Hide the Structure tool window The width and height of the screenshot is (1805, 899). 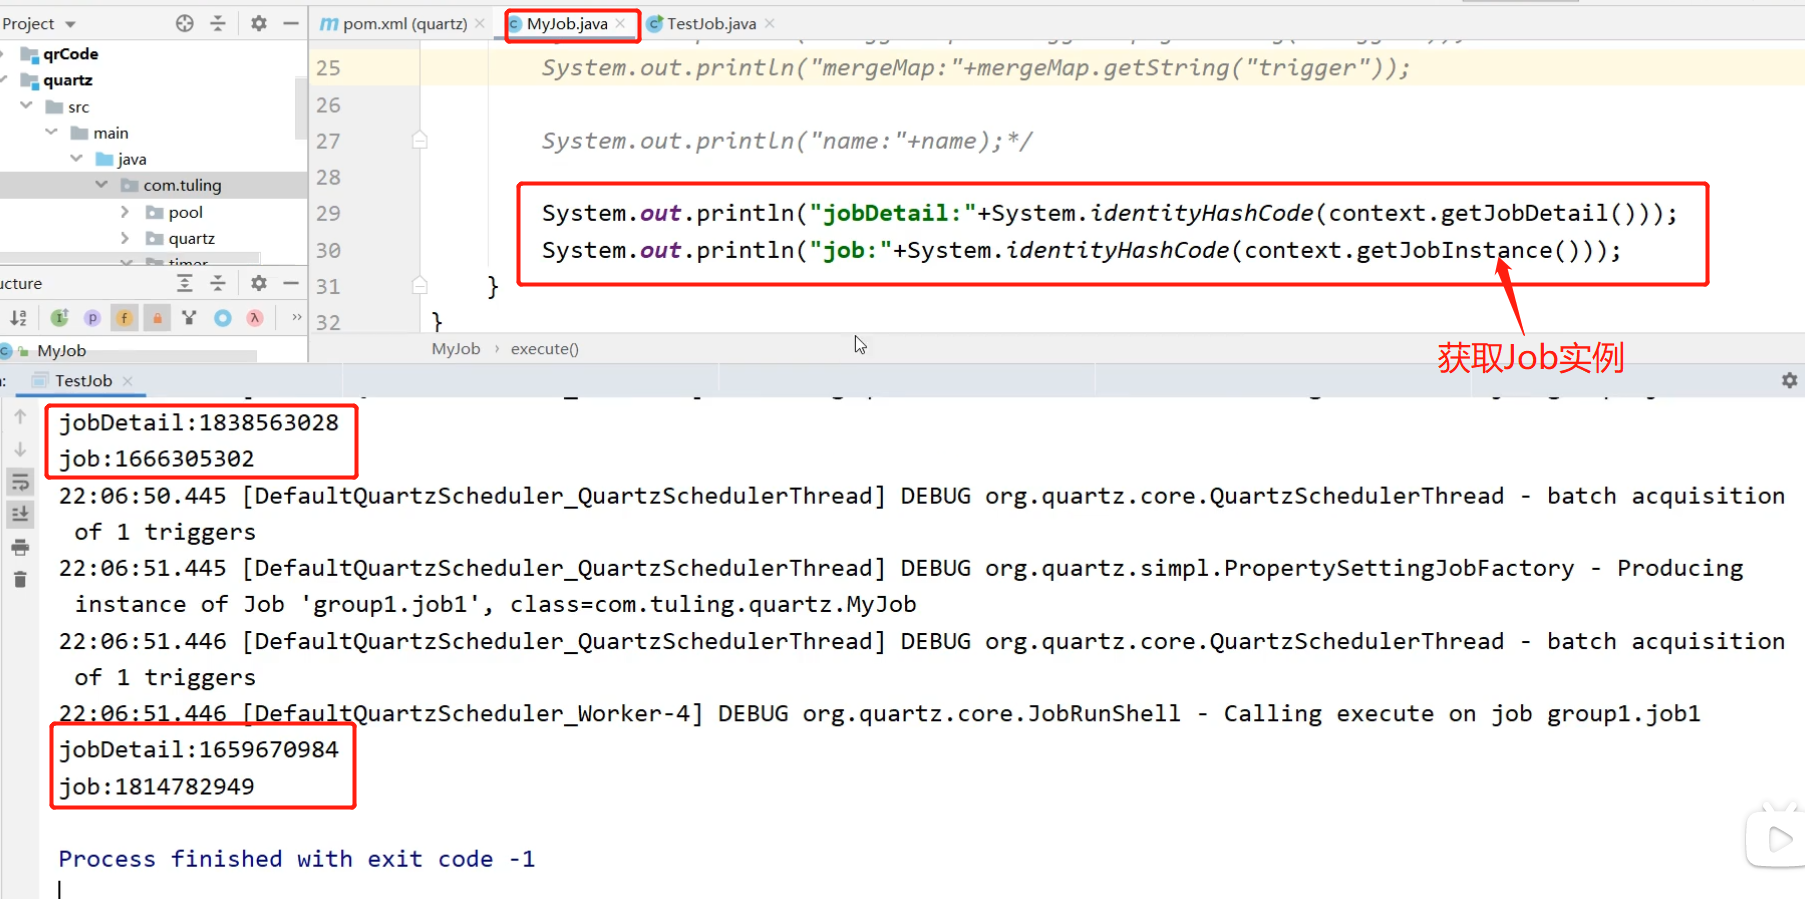pos(291,284)
